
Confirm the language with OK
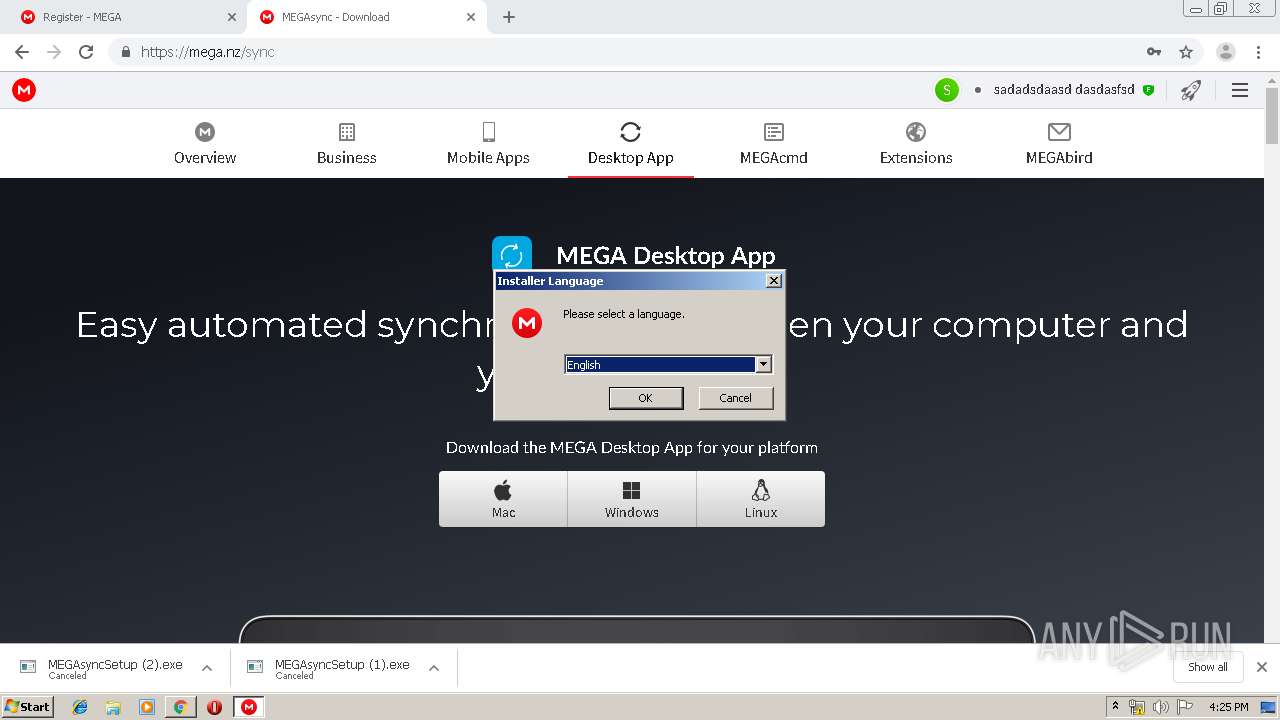(x=646, y=398)
